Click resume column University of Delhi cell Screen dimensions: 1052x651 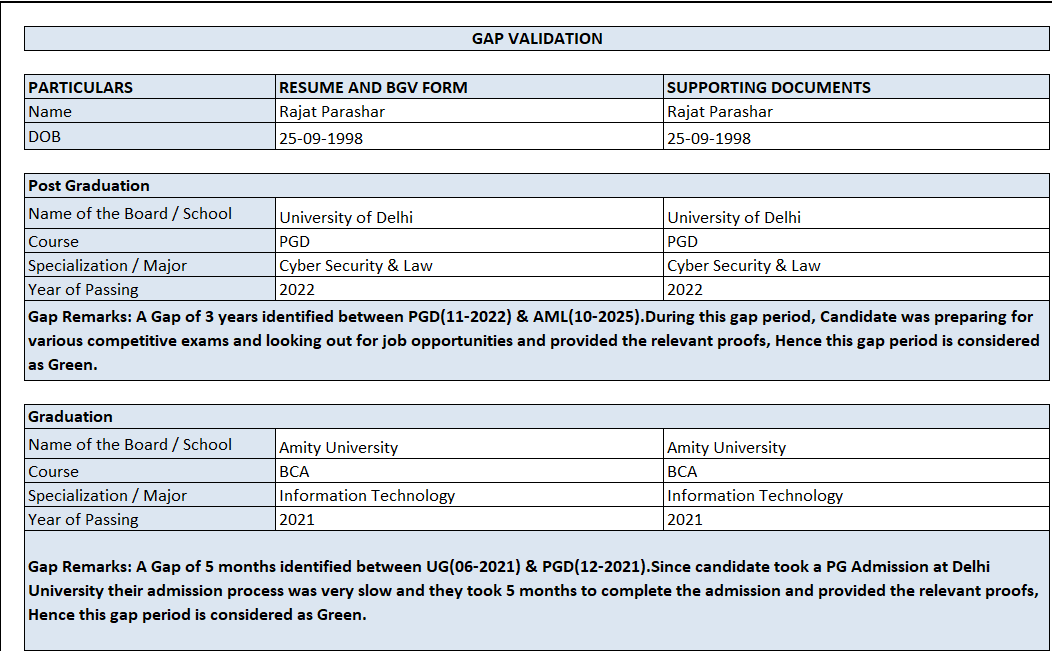coord(469,213)
